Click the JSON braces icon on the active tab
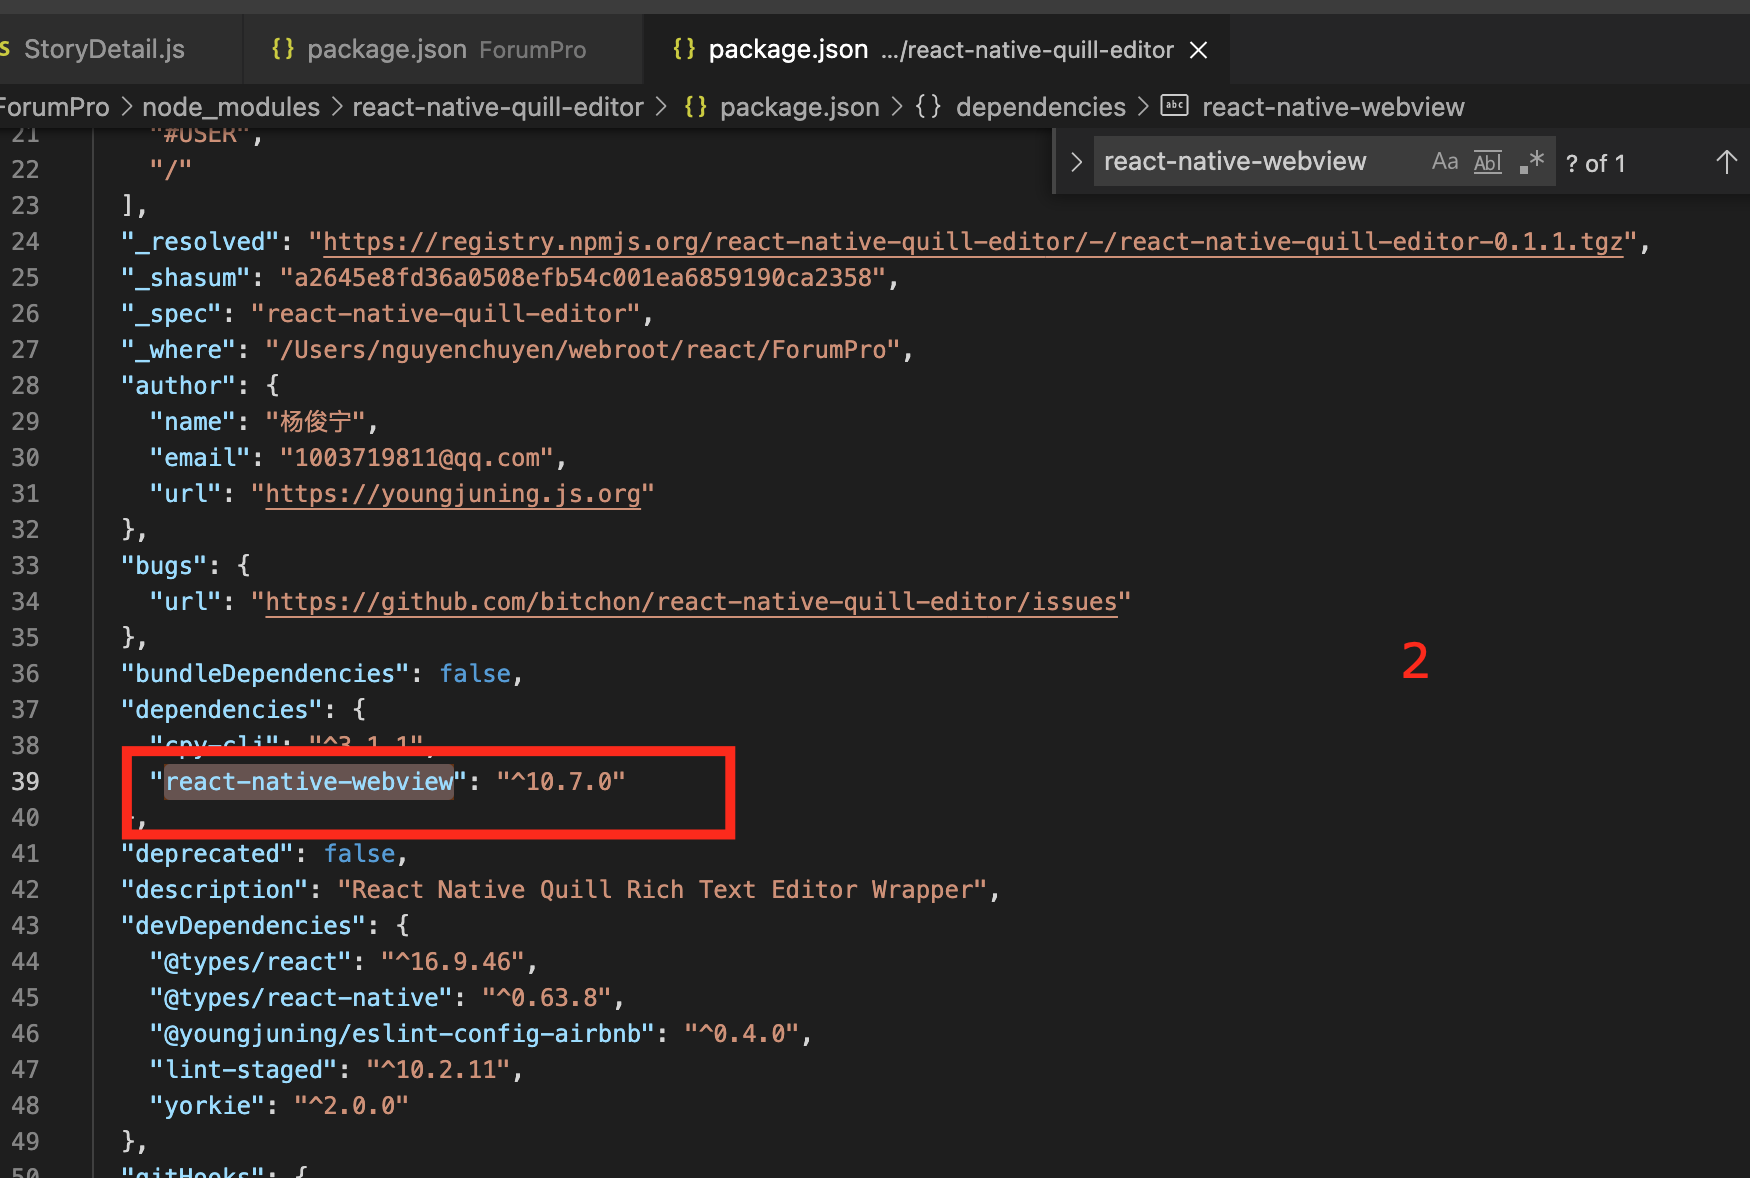Viewport: 1750px width, 1178px height. click(684, 49)
